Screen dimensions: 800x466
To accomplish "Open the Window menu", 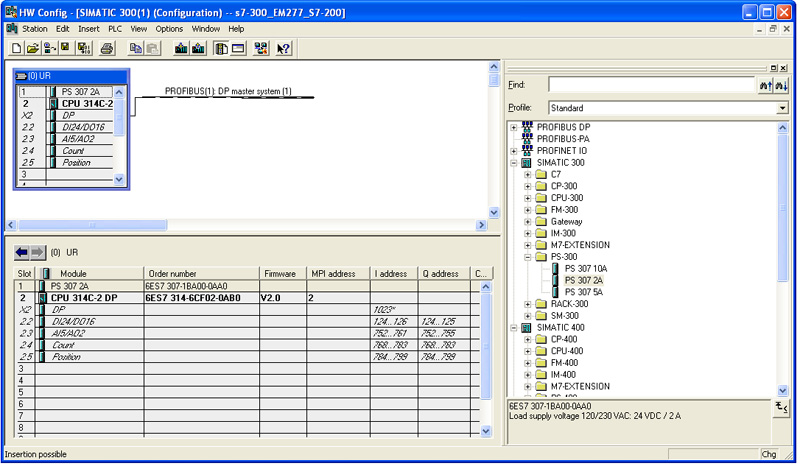I will (x=206, y=29).
